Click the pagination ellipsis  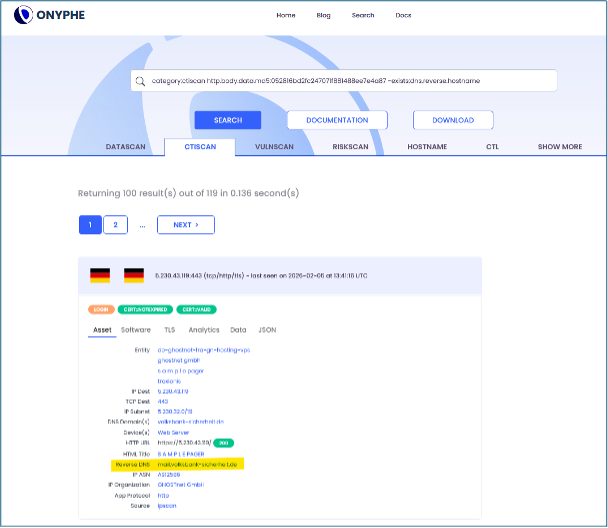tap(142, 225)
